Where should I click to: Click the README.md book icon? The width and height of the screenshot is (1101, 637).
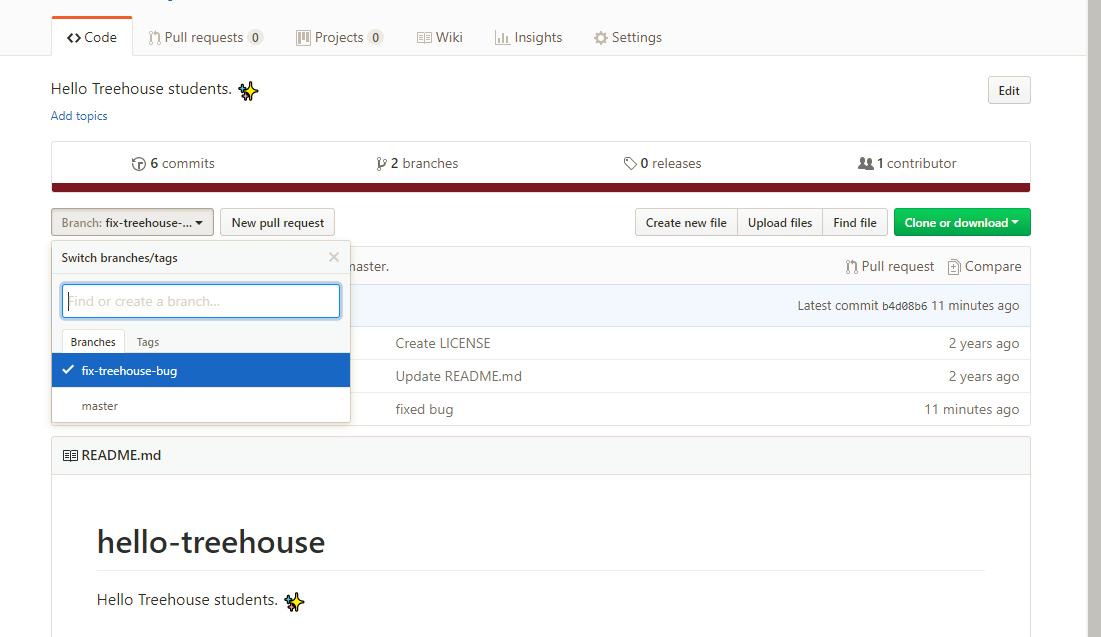coord(70,456)
